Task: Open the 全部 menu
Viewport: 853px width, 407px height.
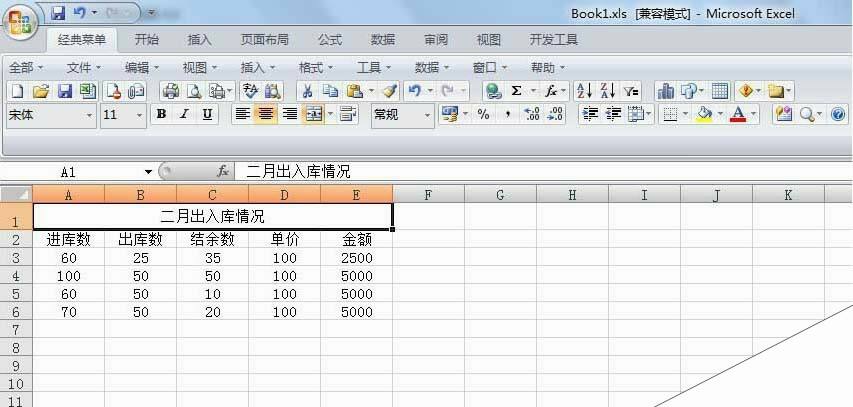Action: click(26, 68)
